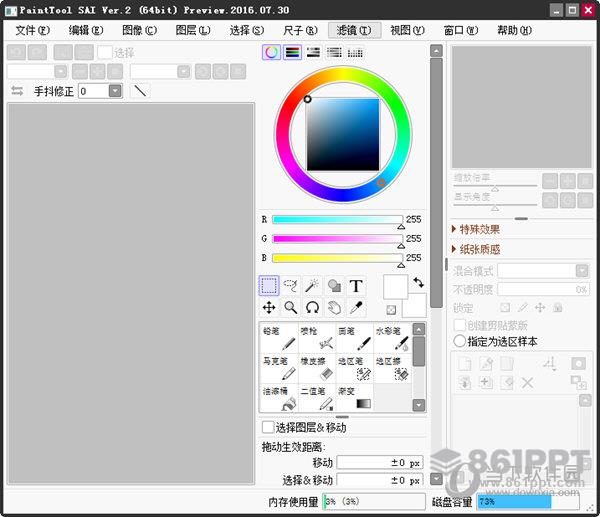Choose the 水彩笔 watercolor brush

click(x=392, y=338)
